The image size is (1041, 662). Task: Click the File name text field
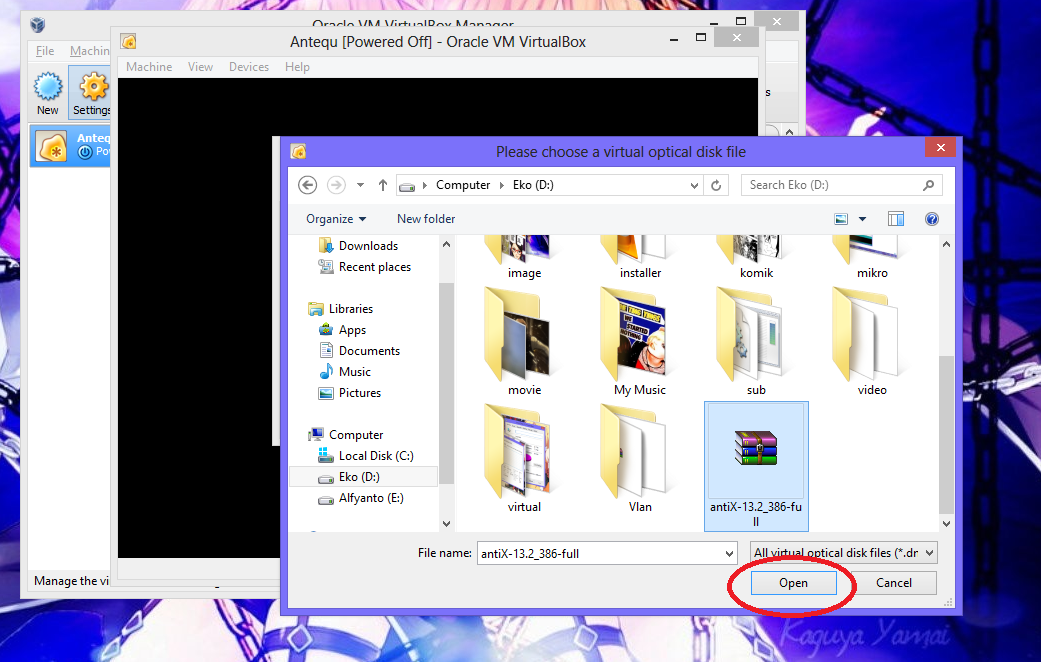pos(599,553)
